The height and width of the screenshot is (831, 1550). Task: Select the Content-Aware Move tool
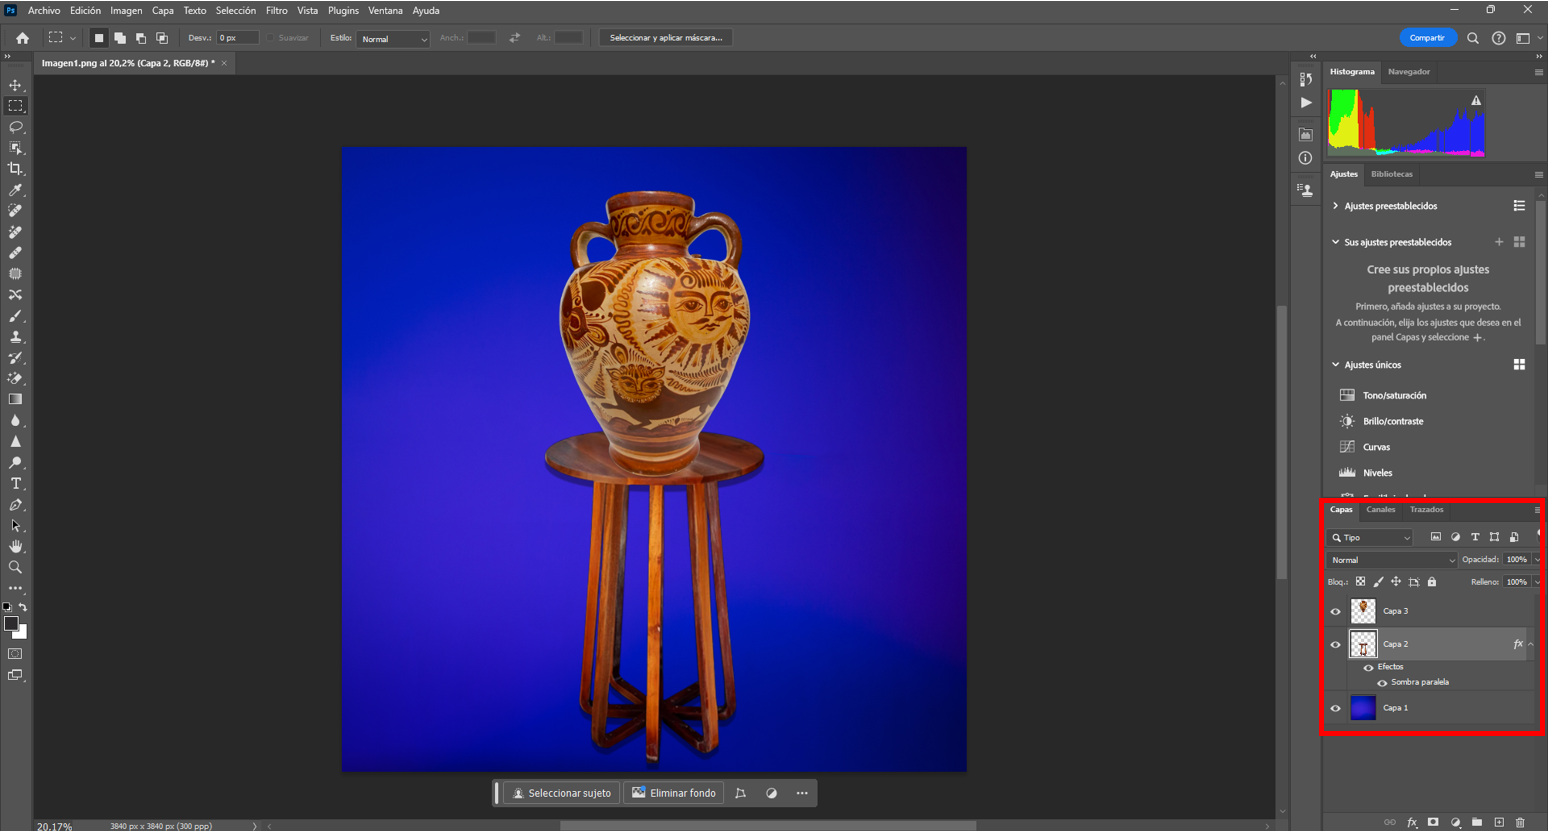pyautogui.click(x=15, y=295)
